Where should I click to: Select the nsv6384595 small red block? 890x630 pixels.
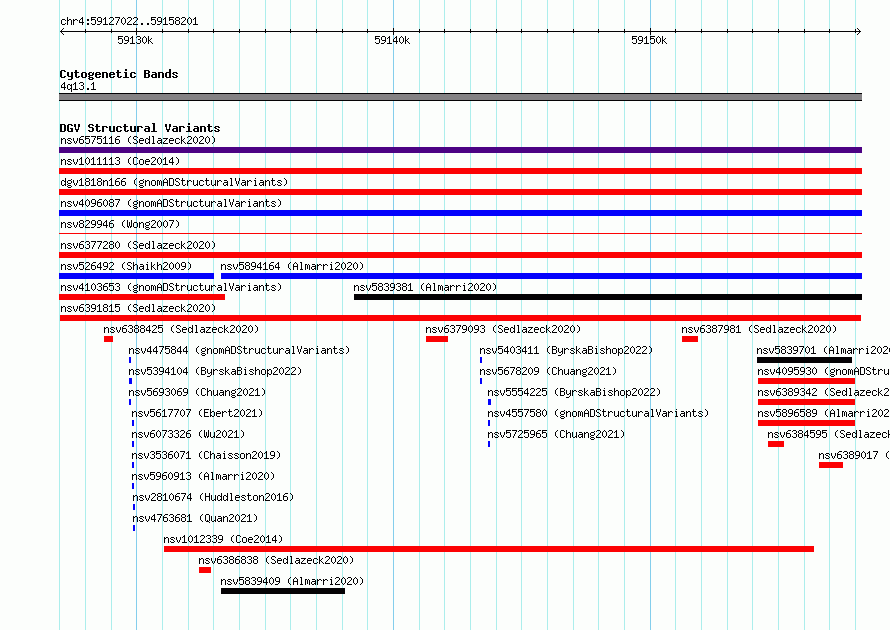[776, 444]
